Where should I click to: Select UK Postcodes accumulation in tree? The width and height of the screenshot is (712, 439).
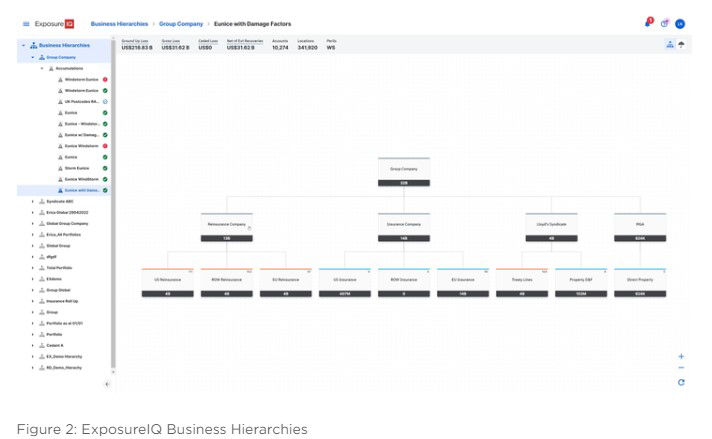(81, 102)
